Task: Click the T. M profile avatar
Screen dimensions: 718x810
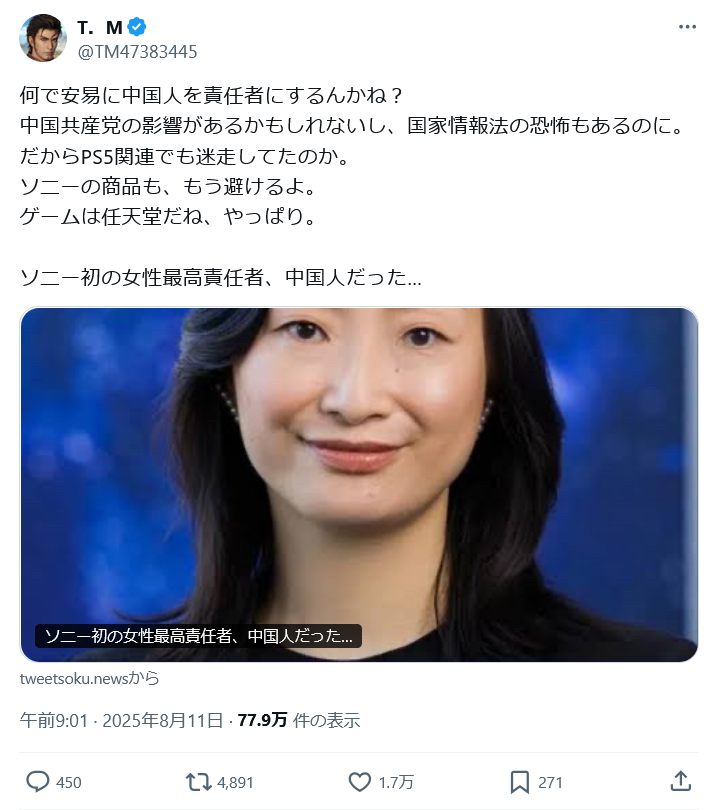Action: [43, 38]
